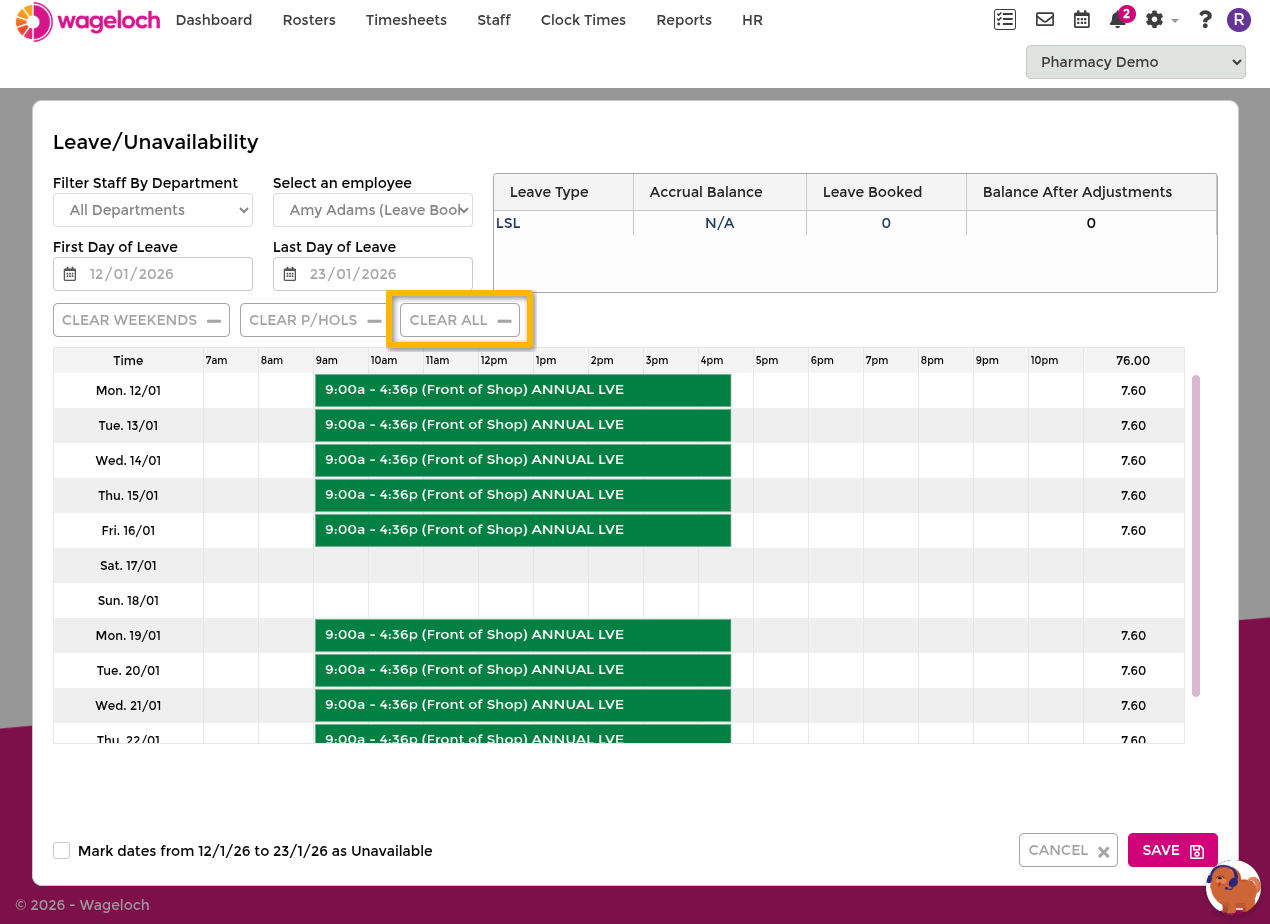
Task: Click the Sat. 17/01 row label
Action: tap(128, 565)
